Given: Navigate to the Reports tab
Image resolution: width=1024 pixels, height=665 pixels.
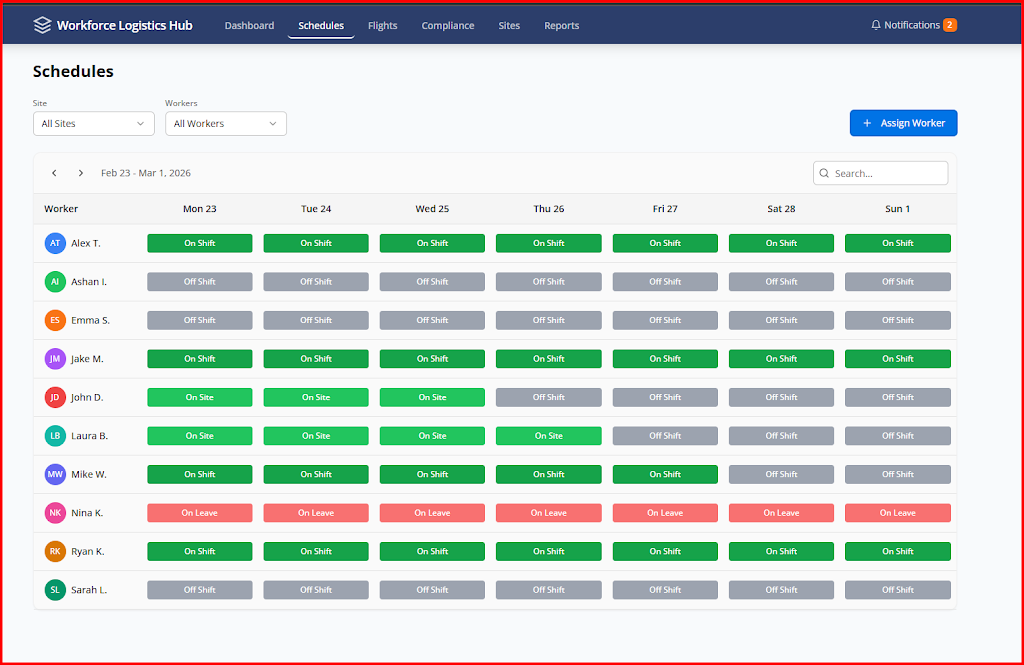Looking at the screenshot, I should [x=561, y=26].
